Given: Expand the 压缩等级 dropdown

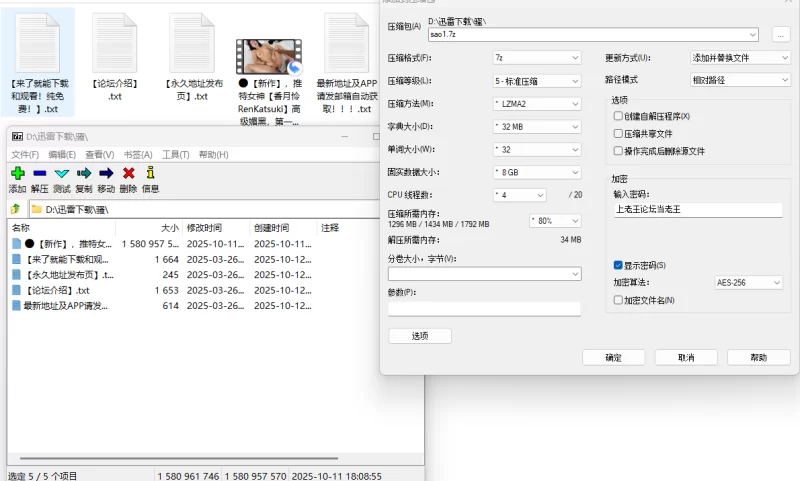Looking at the screenshot, I should 536,81.
